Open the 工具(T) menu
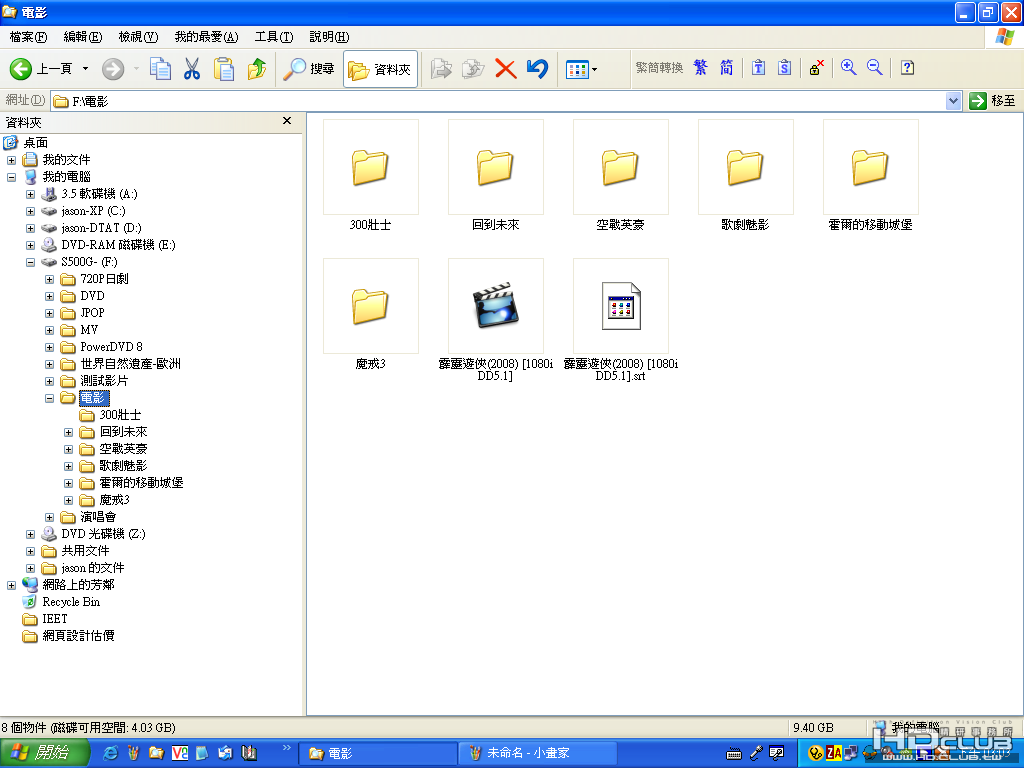This screenshot has height=768, width=1024. [x=274, y=37]
